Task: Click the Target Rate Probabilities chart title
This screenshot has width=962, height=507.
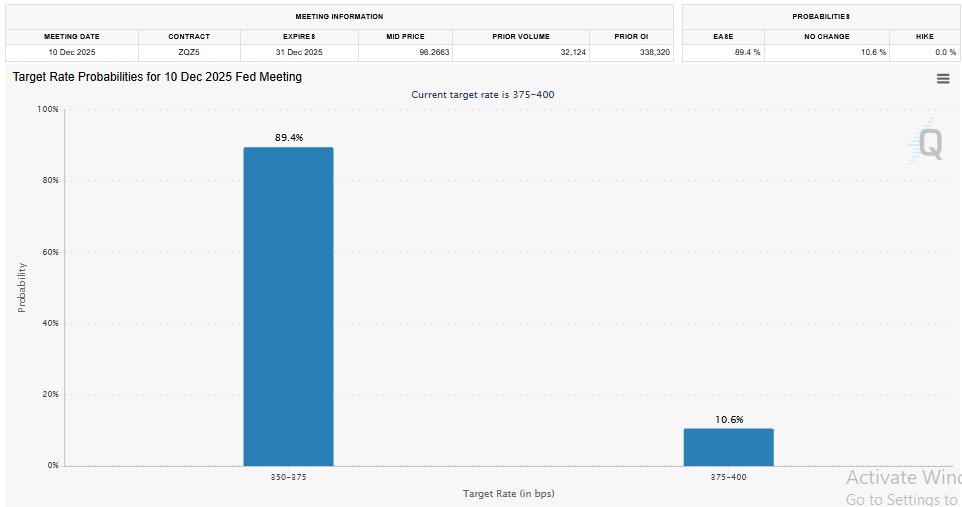Action: click(157, 77)
